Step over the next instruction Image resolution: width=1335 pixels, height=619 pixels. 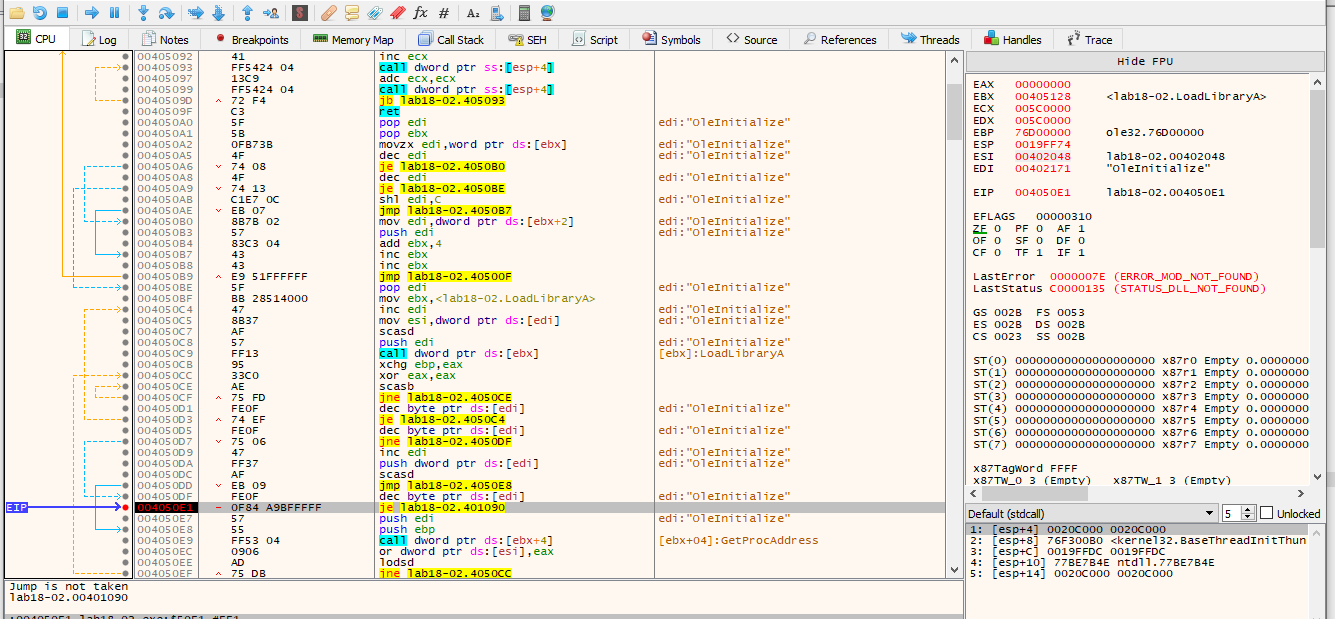tap(167, 13)
